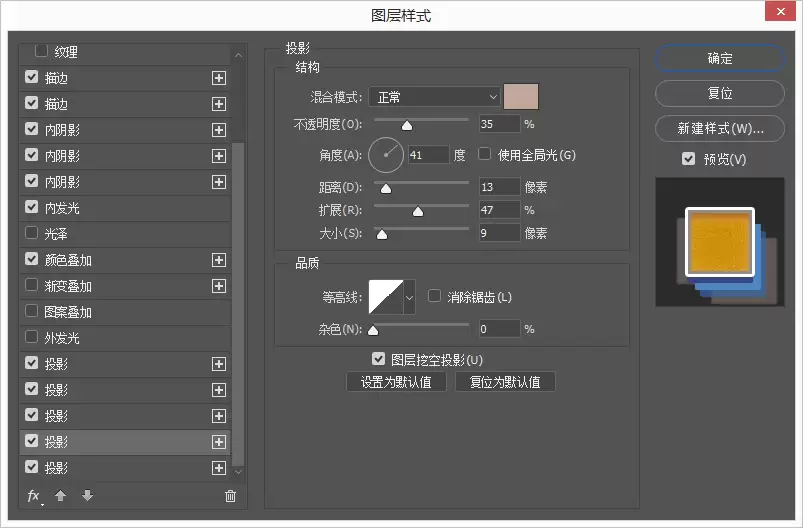Click the 距离 slider handle

pyautogui.click(x=386, y=188)
